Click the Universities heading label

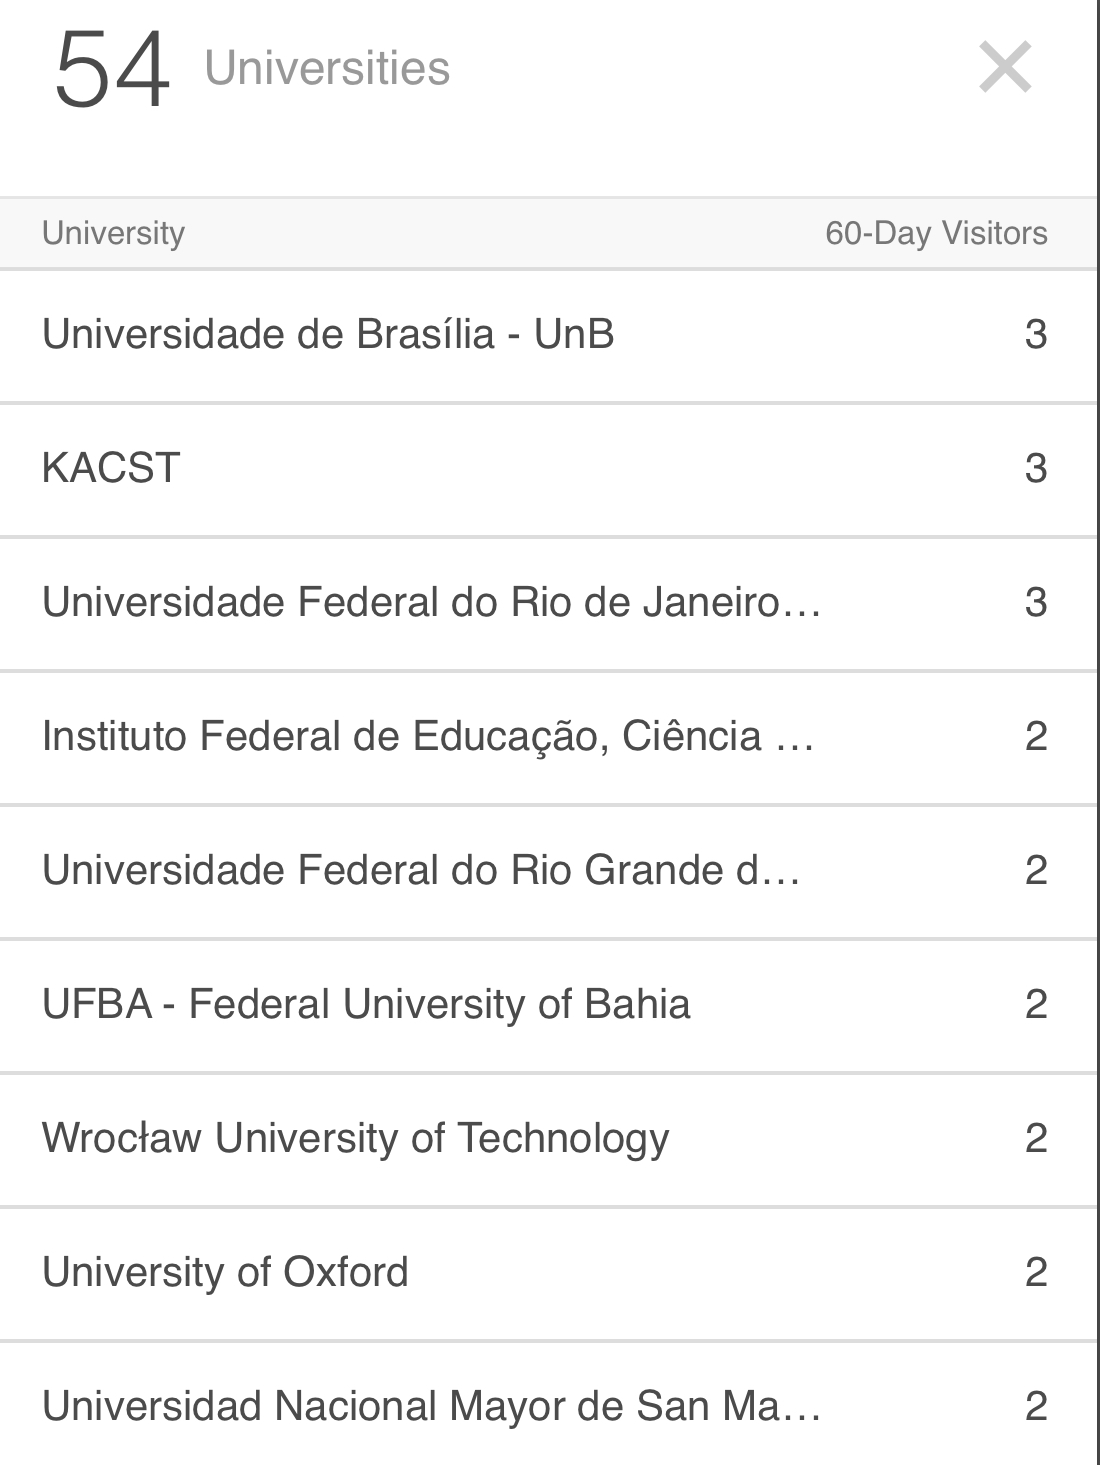point(327,68)
